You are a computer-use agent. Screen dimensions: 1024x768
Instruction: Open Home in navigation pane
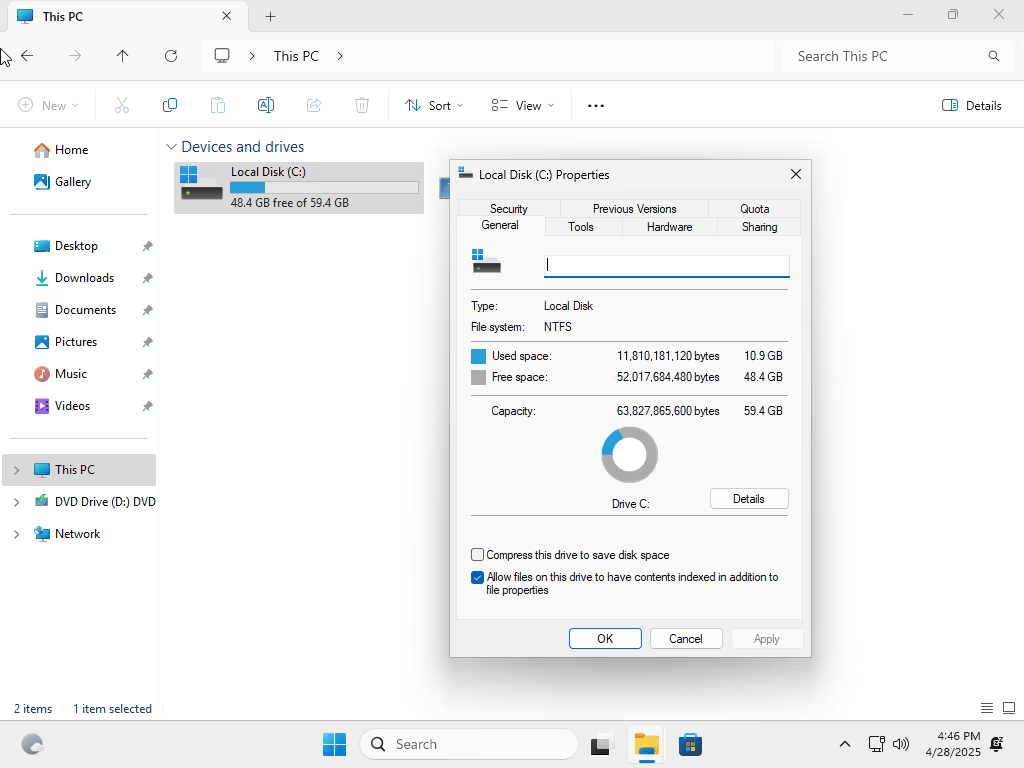click(x=71, y=150)
